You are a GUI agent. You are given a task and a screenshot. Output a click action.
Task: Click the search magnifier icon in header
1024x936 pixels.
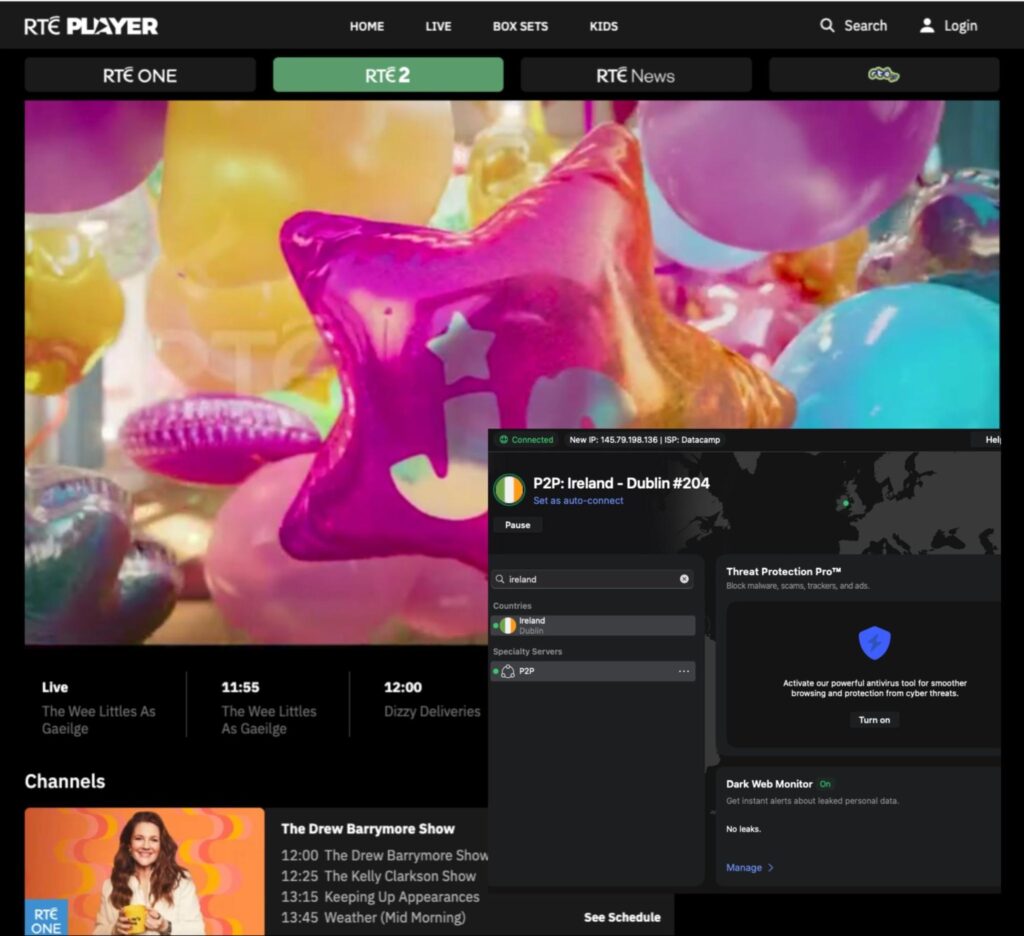(827, 25)
